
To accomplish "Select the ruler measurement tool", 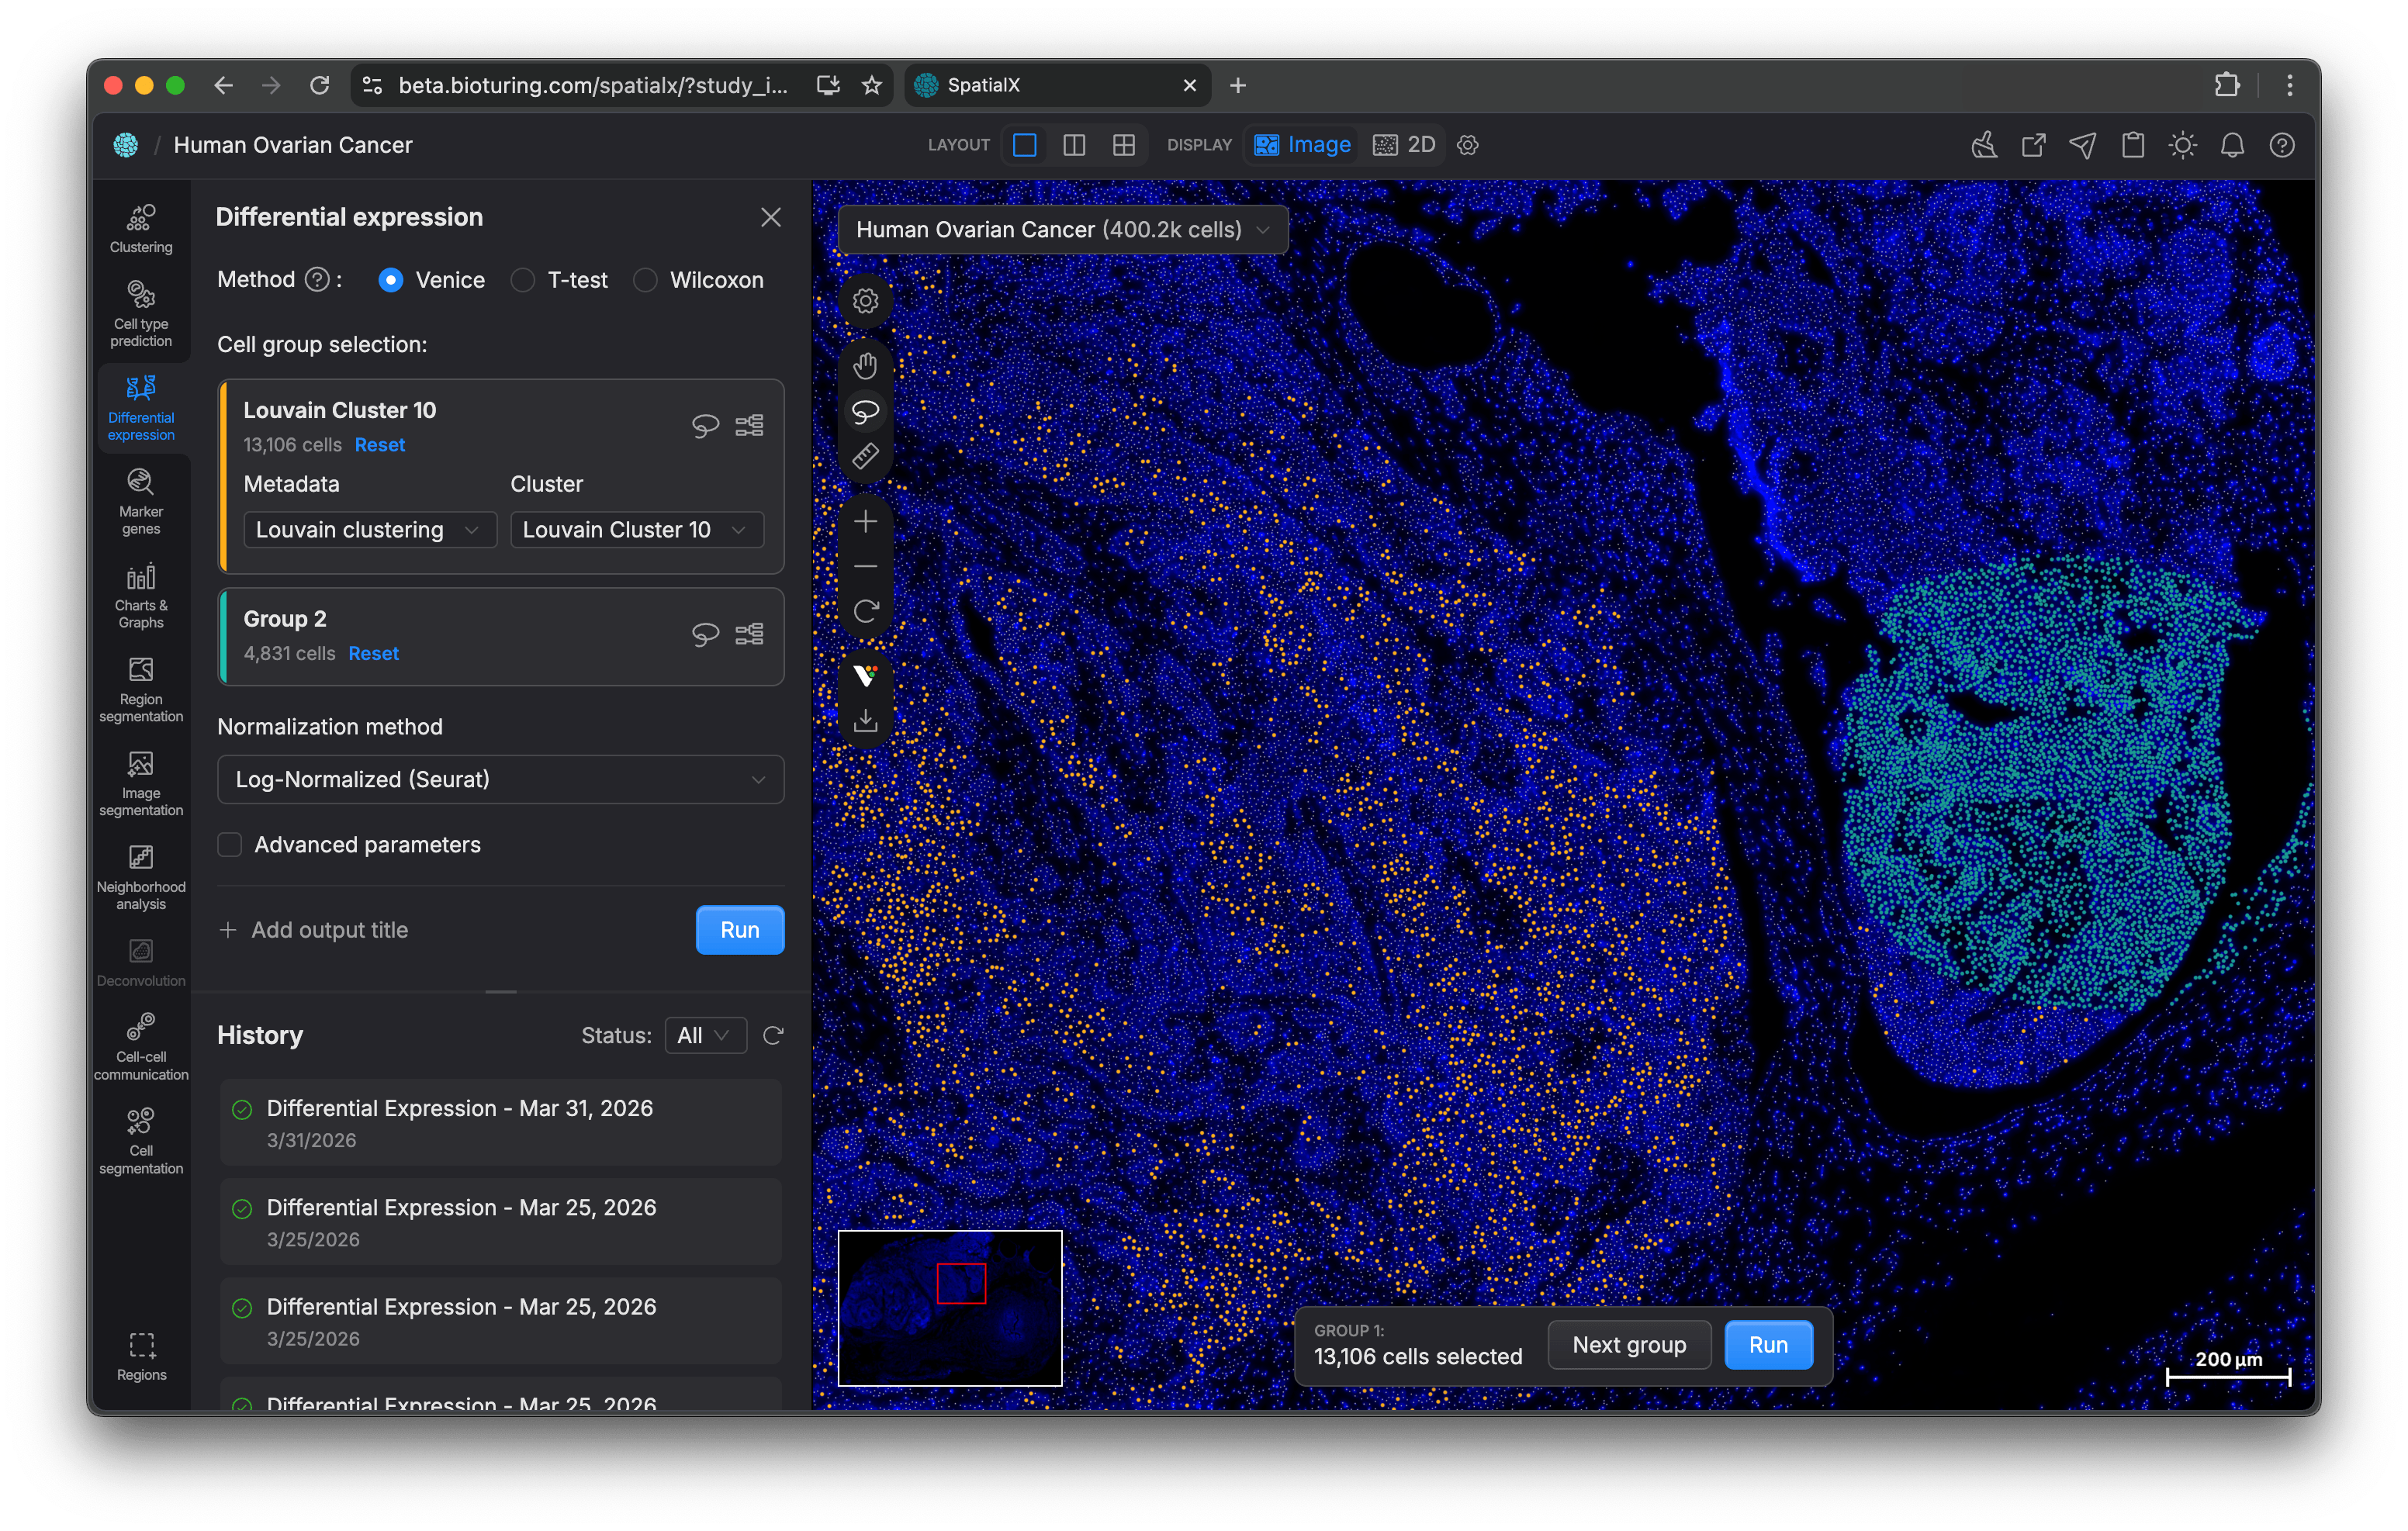I will coord(865,457).
